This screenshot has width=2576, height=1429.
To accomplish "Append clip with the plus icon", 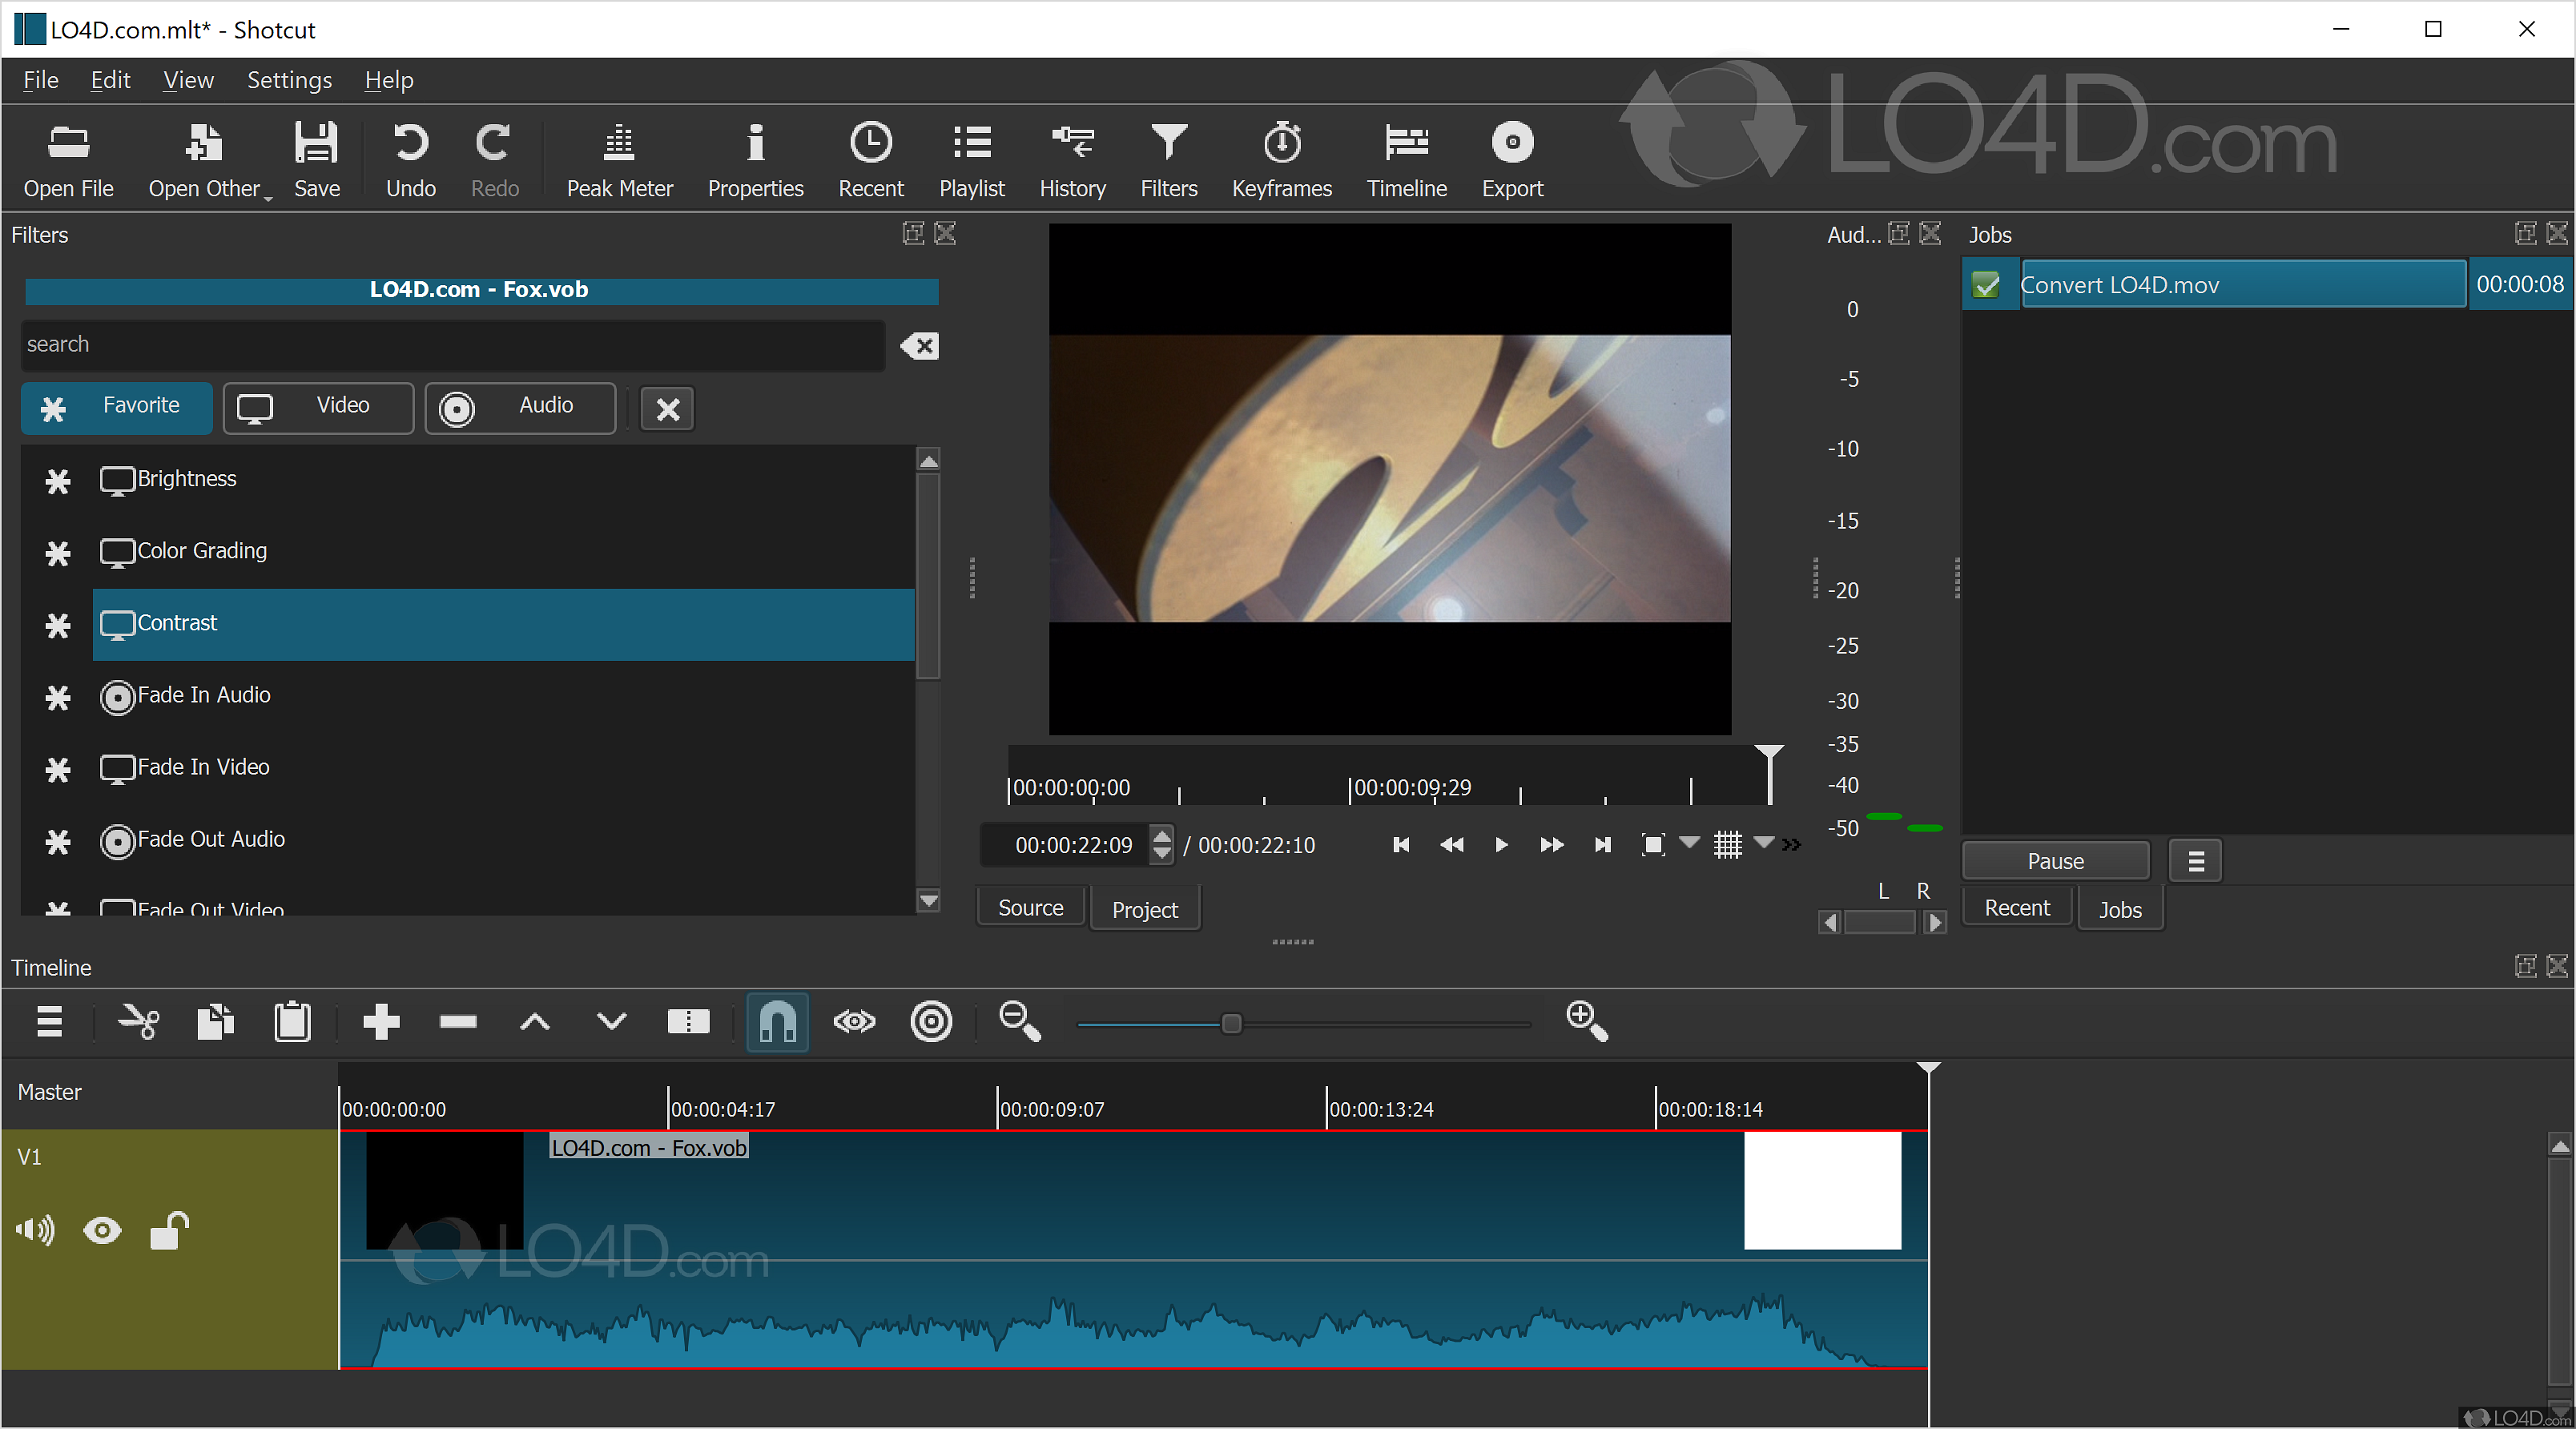I will [x=381, y=1021].
